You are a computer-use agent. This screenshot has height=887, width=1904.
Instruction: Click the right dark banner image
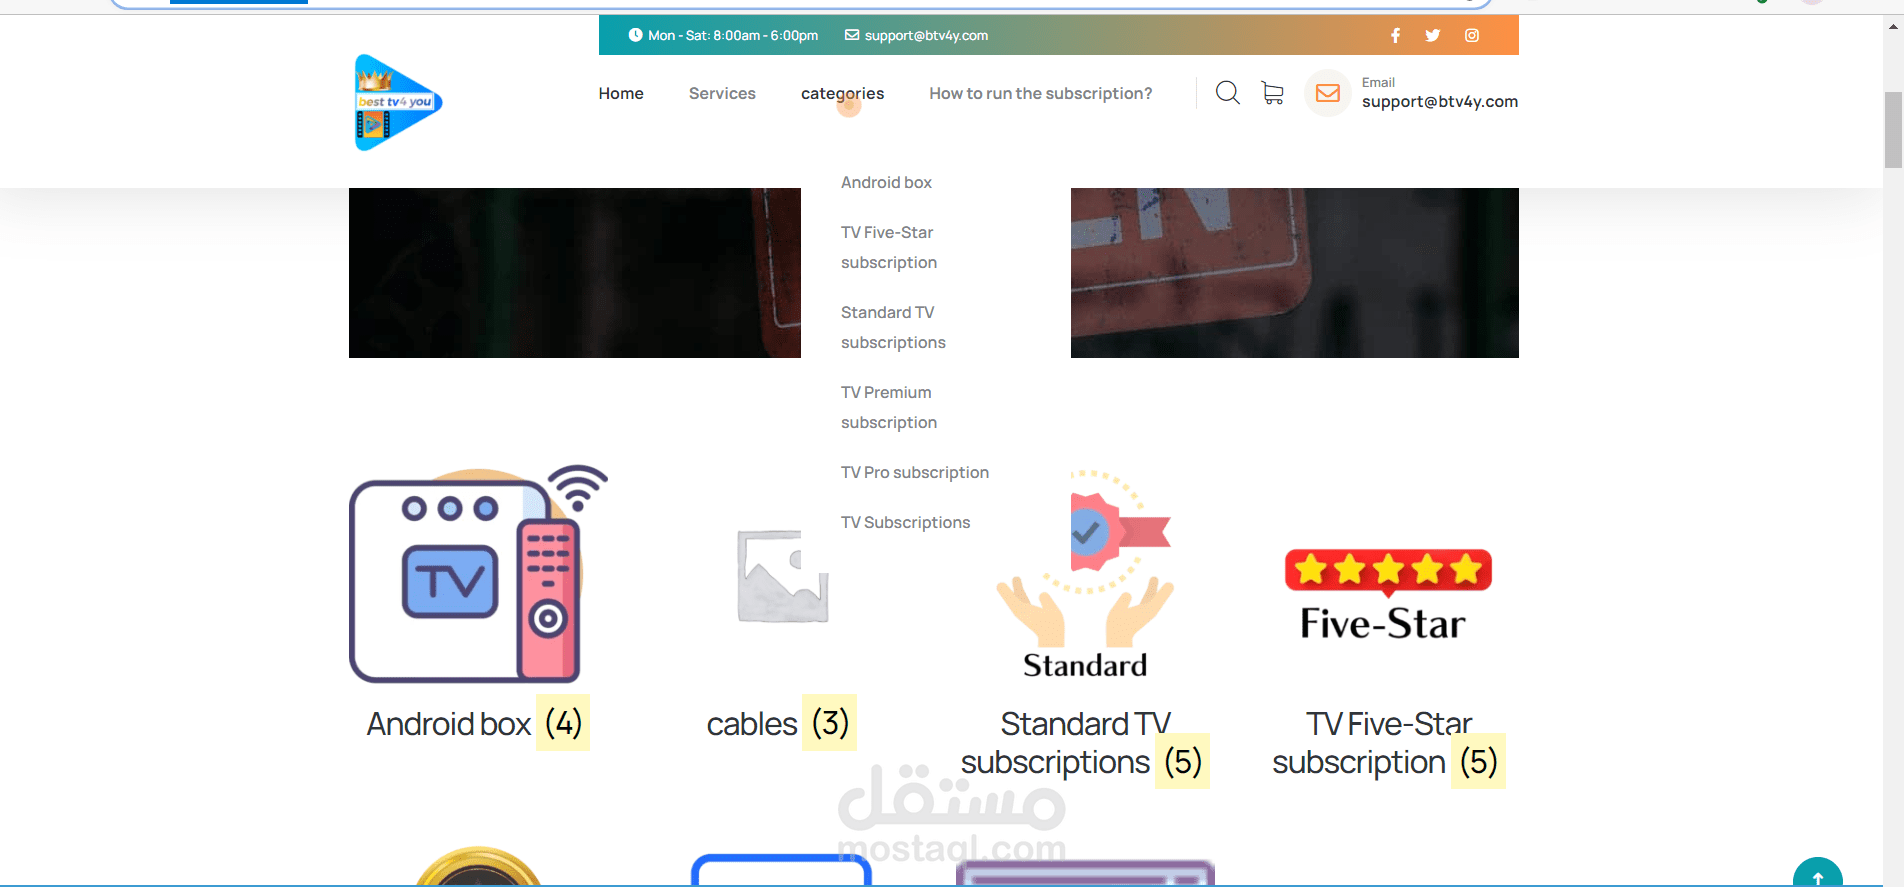tap(1295, 273)
